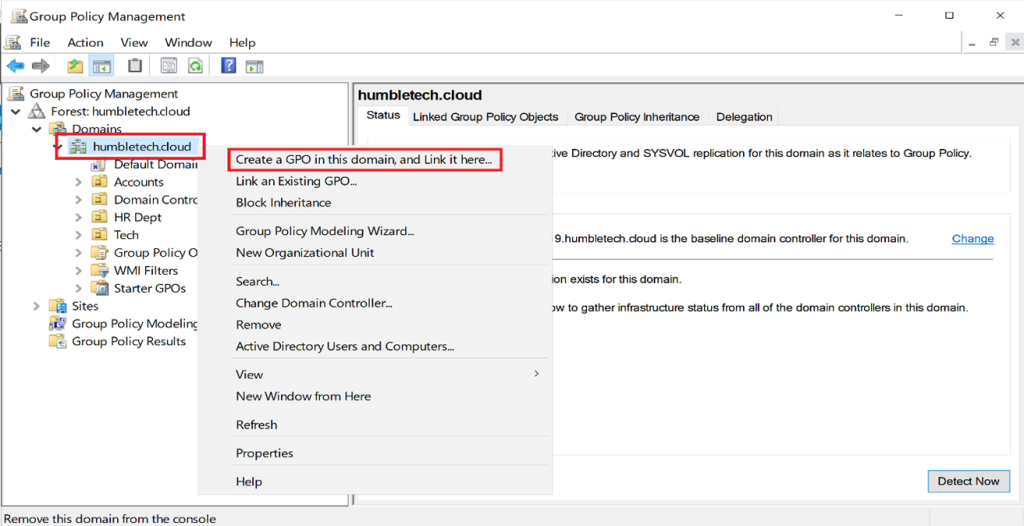
Task: Click the Refresh toolbar icon
Action: [196, 66]
